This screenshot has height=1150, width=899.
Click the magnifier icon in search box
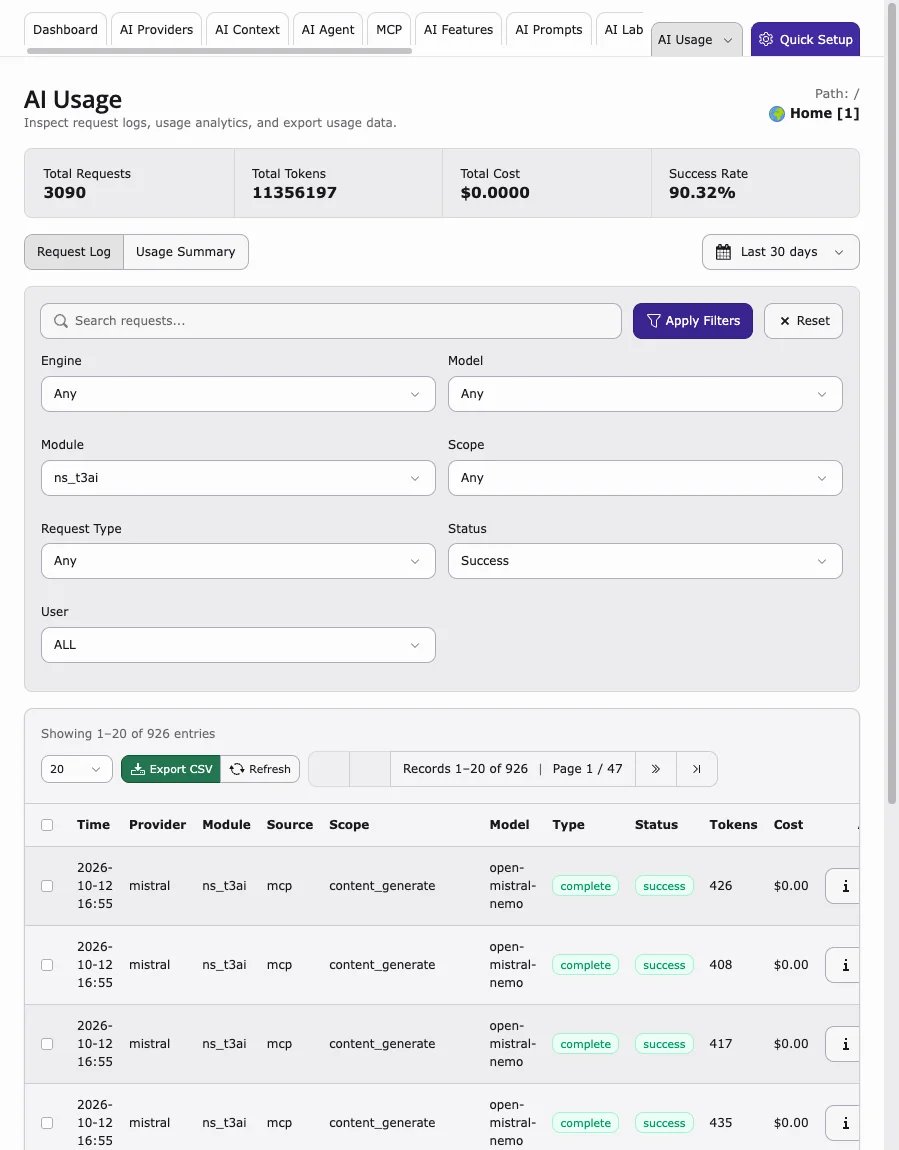(61, 321)
